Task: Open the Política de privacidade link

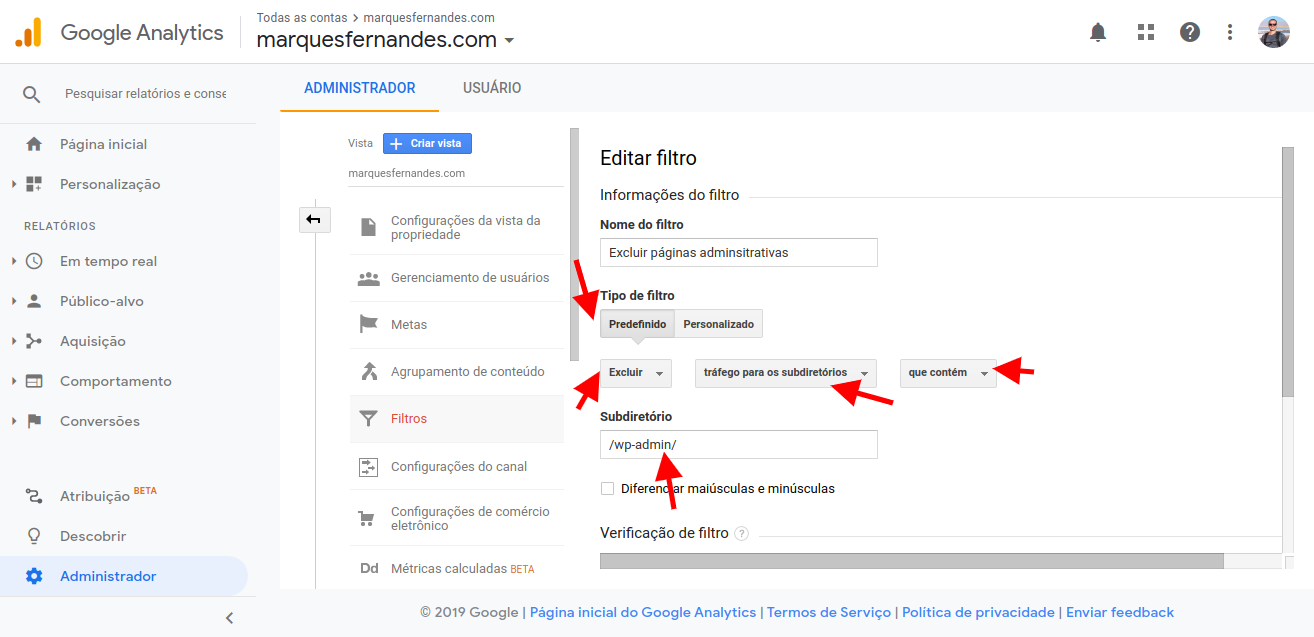Action: [979, 613]
